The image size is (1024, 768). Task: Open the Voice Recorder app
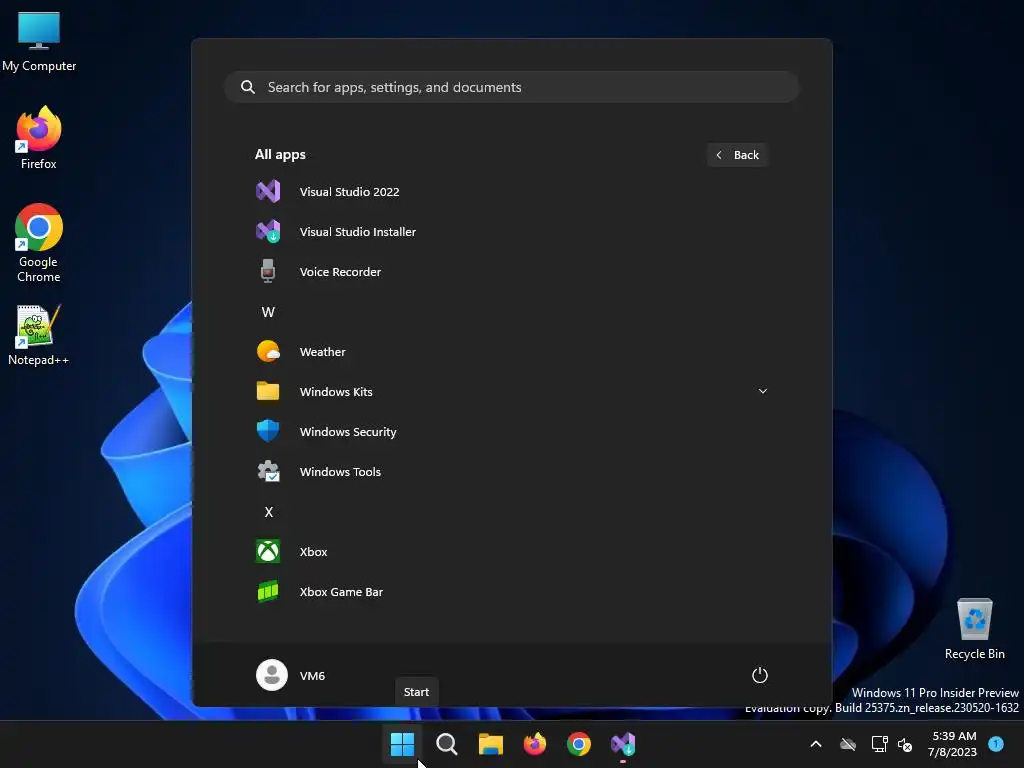[511, 272]
